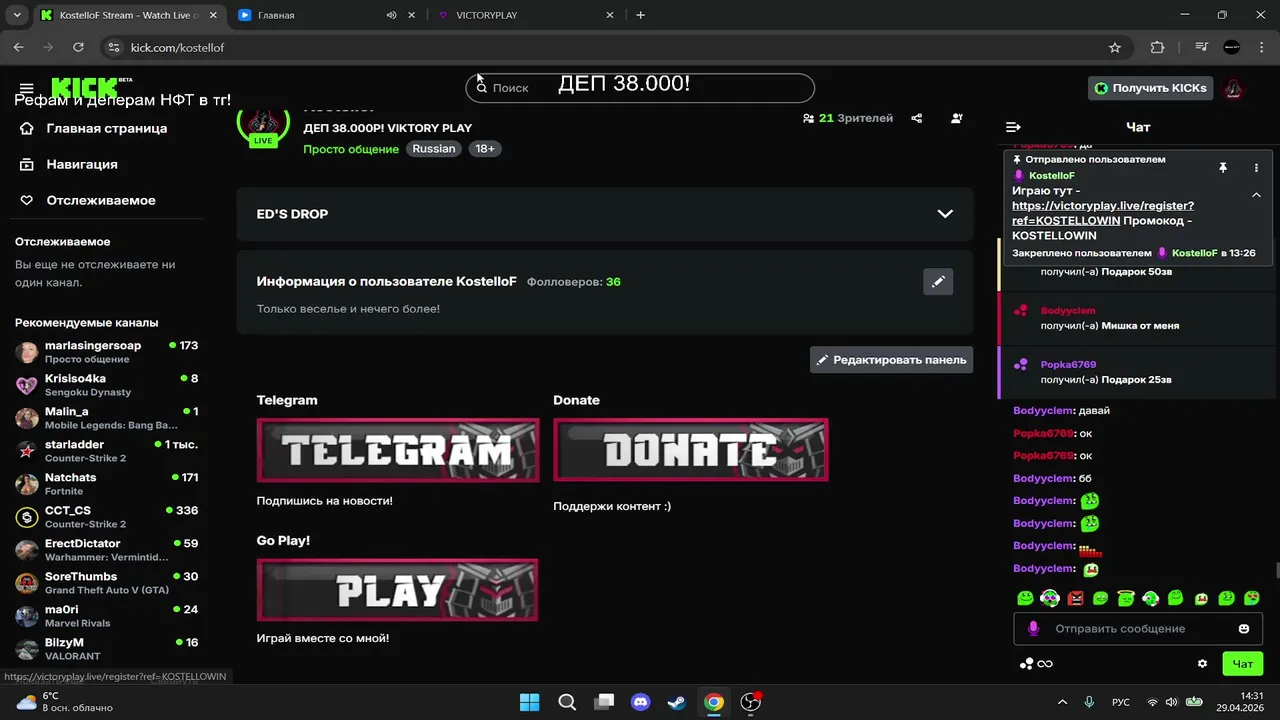1280x720 pixels.
Task: Click the Получить KICKs button
Action: coord(1150,88)
